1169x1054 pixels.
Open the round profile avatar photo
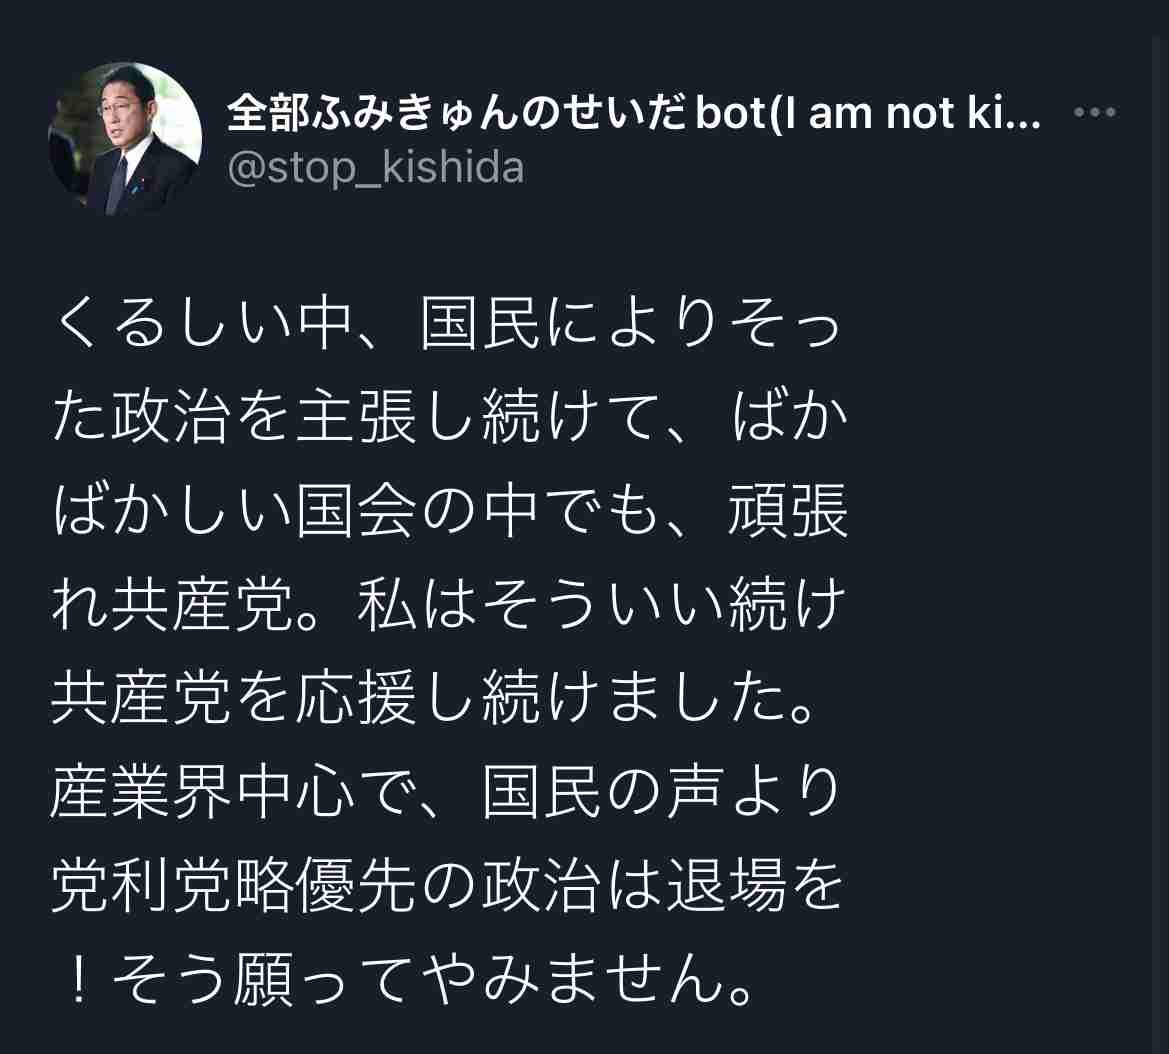click(x=125, y=139)
